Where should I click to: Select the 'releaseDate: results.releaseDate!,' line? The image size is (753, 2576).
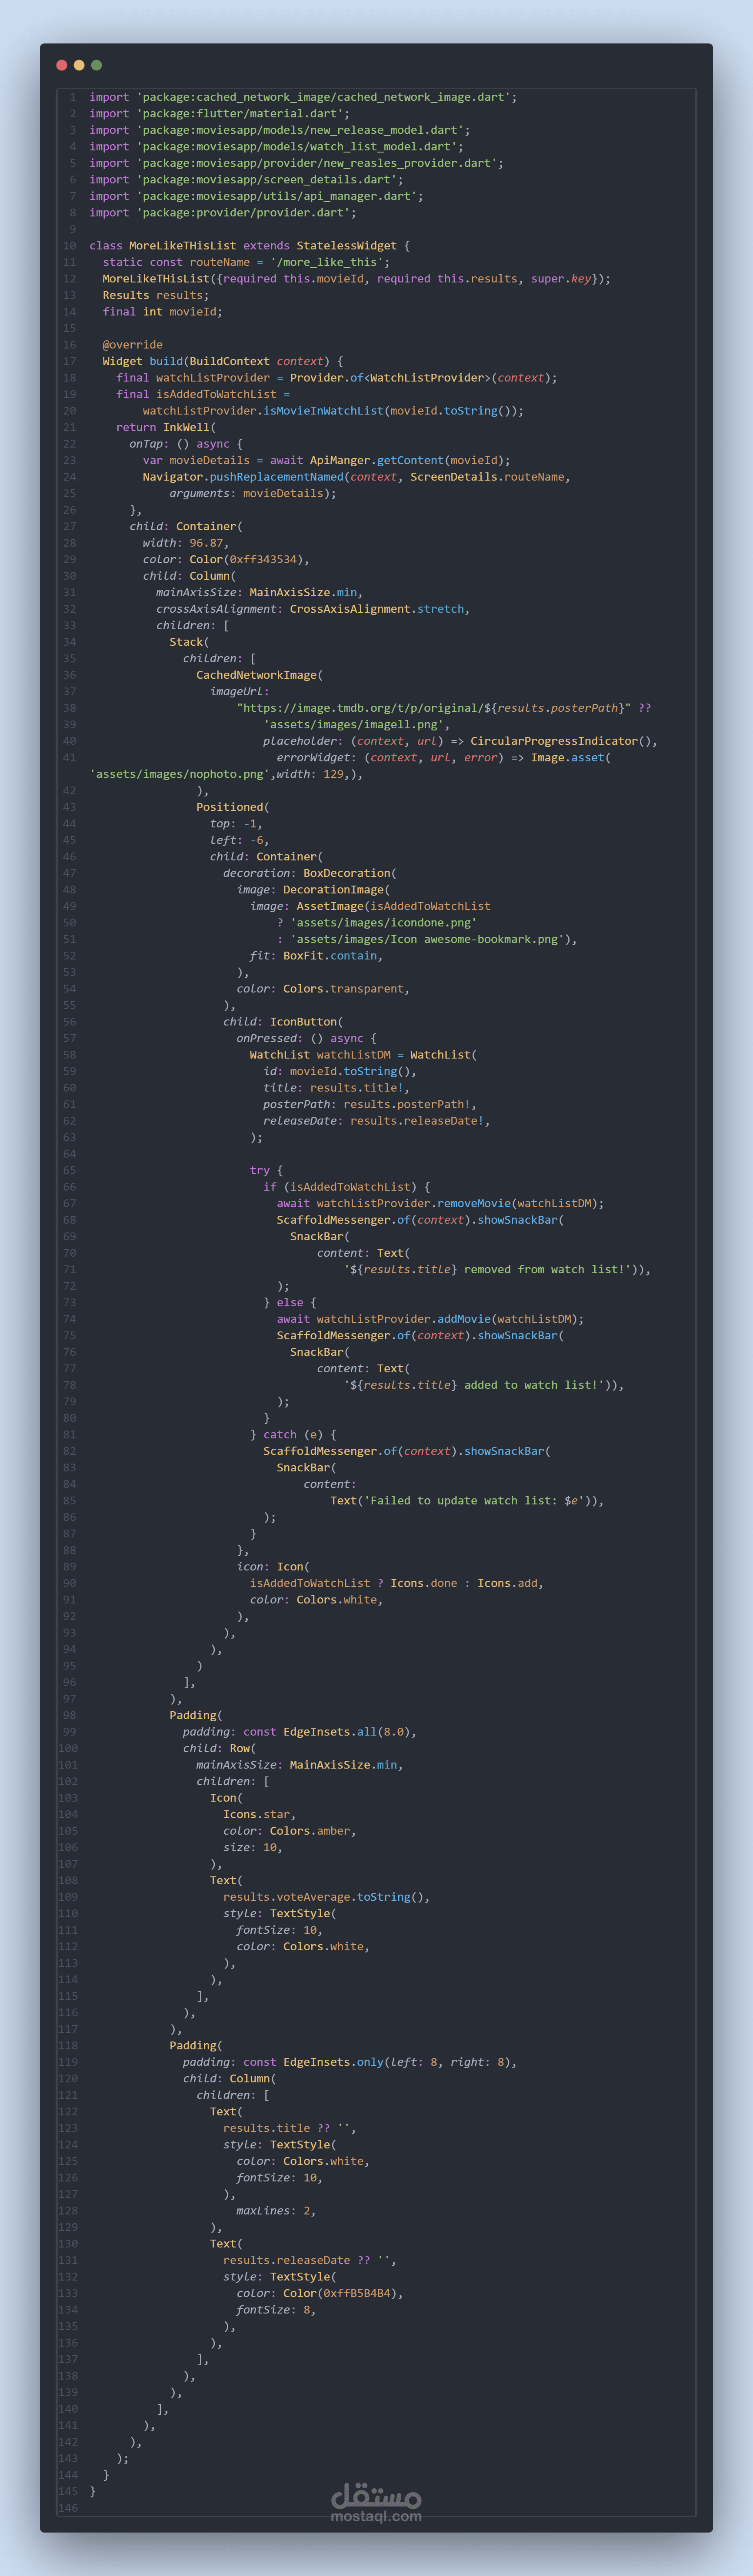pos(376,1121)
